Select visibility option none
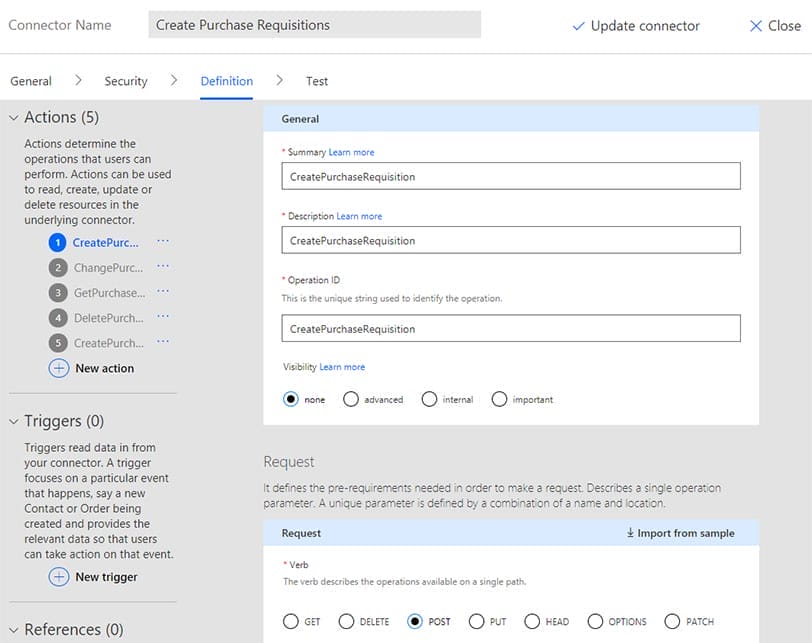Image resolution: width=812 pixels, height=643 pixels. pyautogui.click(x=291, y=399)
